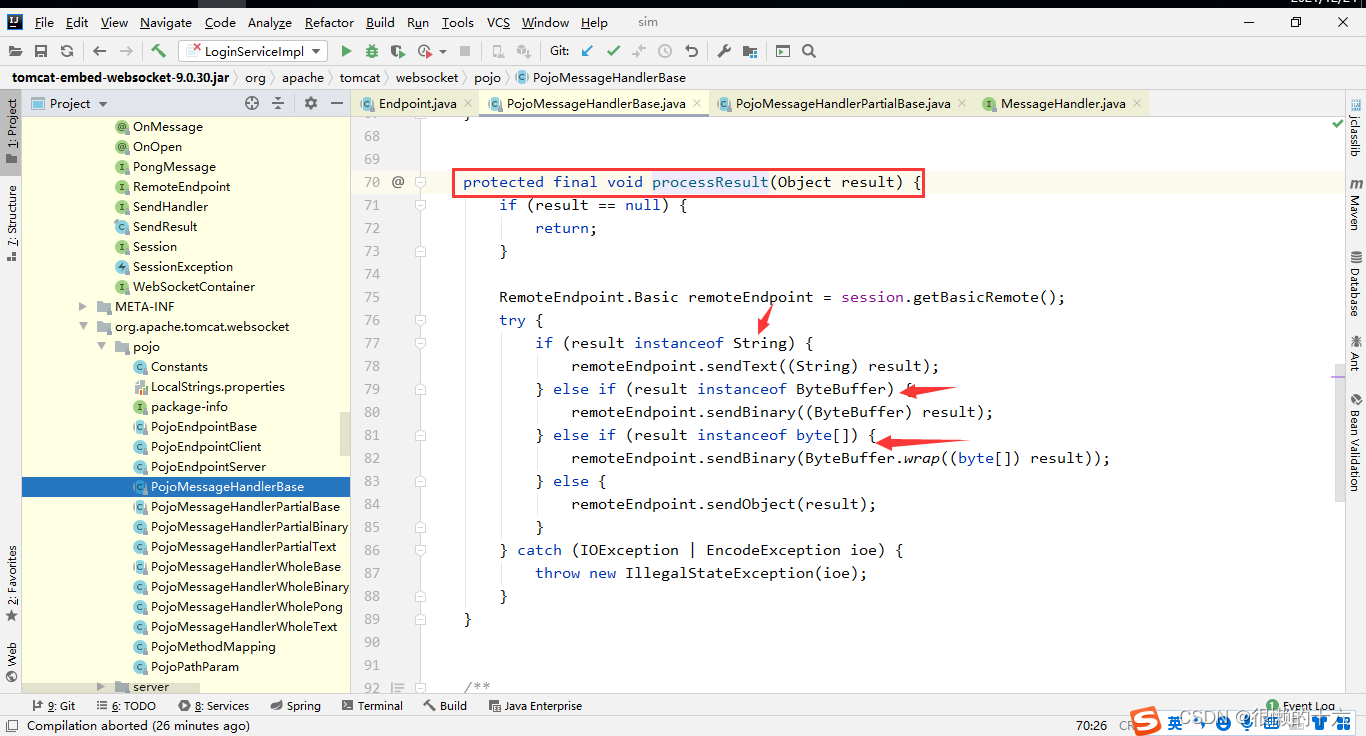Expand the META-INF folder
The width and height of the screenshot is (1366, 736).
tap(83, 307)
